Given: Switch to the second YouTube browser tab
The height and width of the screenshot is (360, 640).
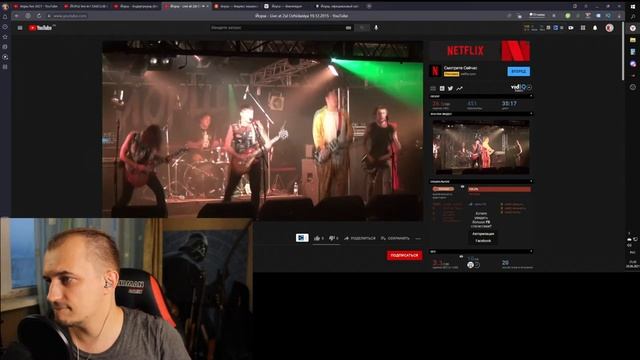Looking at the screenshot, I should click(x=87, y=6).
